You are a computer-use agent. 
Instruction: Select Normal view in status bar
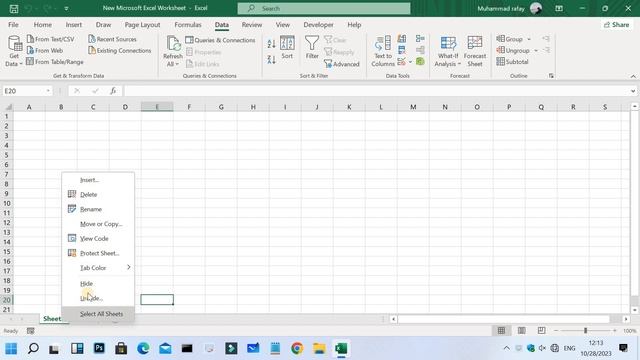click(501, 330)
